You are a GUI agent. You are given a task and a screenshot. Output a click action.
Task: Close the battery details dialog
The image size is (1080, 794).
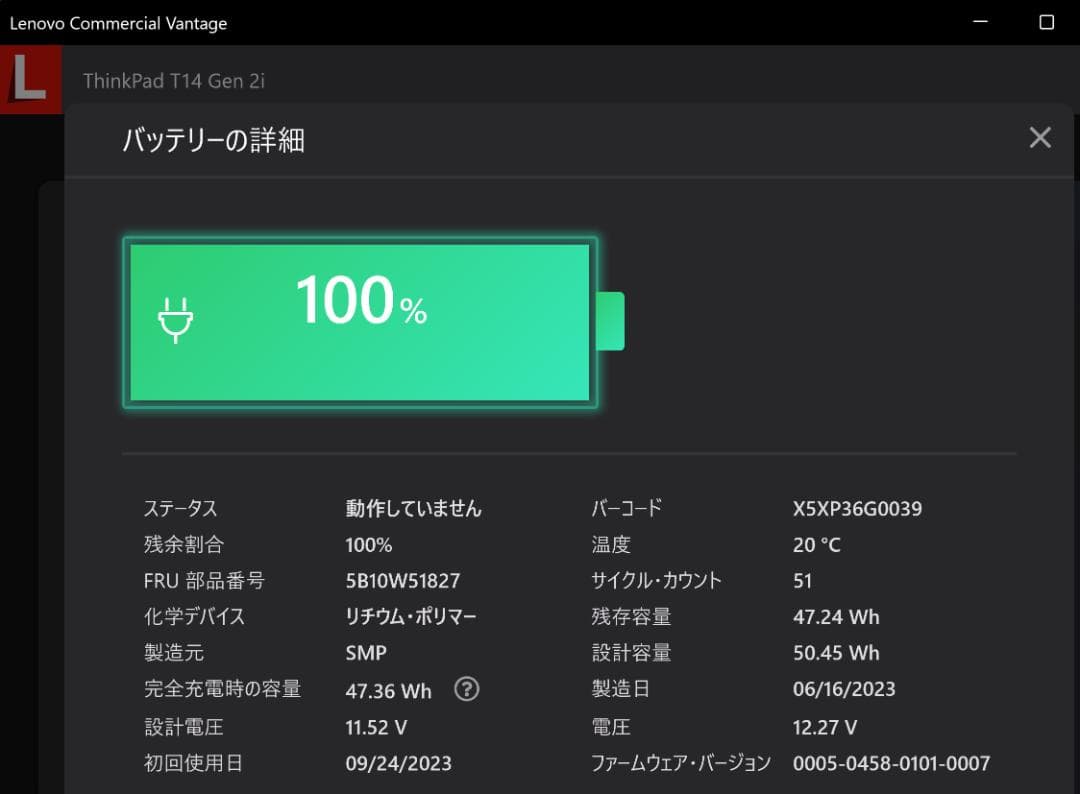(x=1040, y=137)
